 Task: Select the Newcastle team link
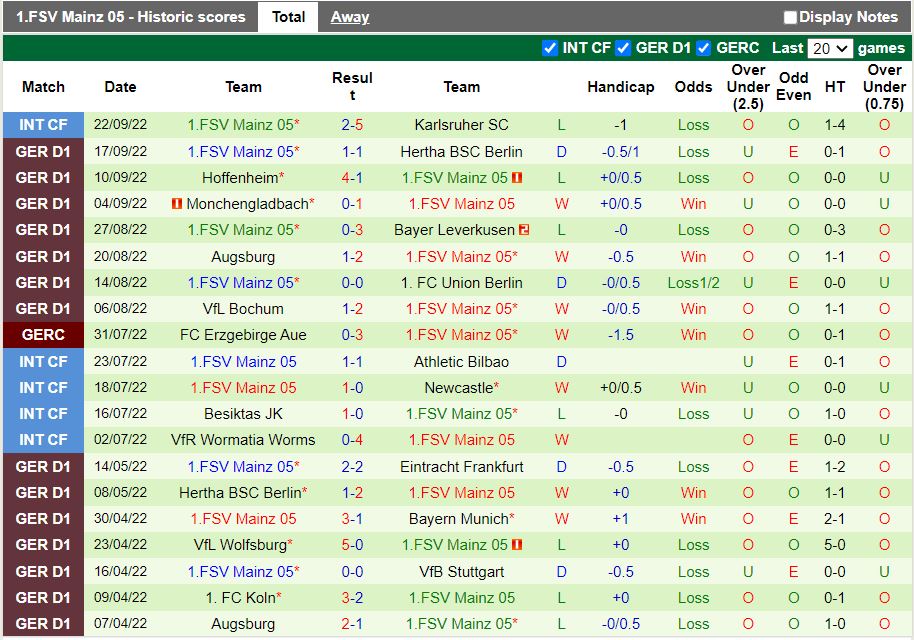click(461, 387)
